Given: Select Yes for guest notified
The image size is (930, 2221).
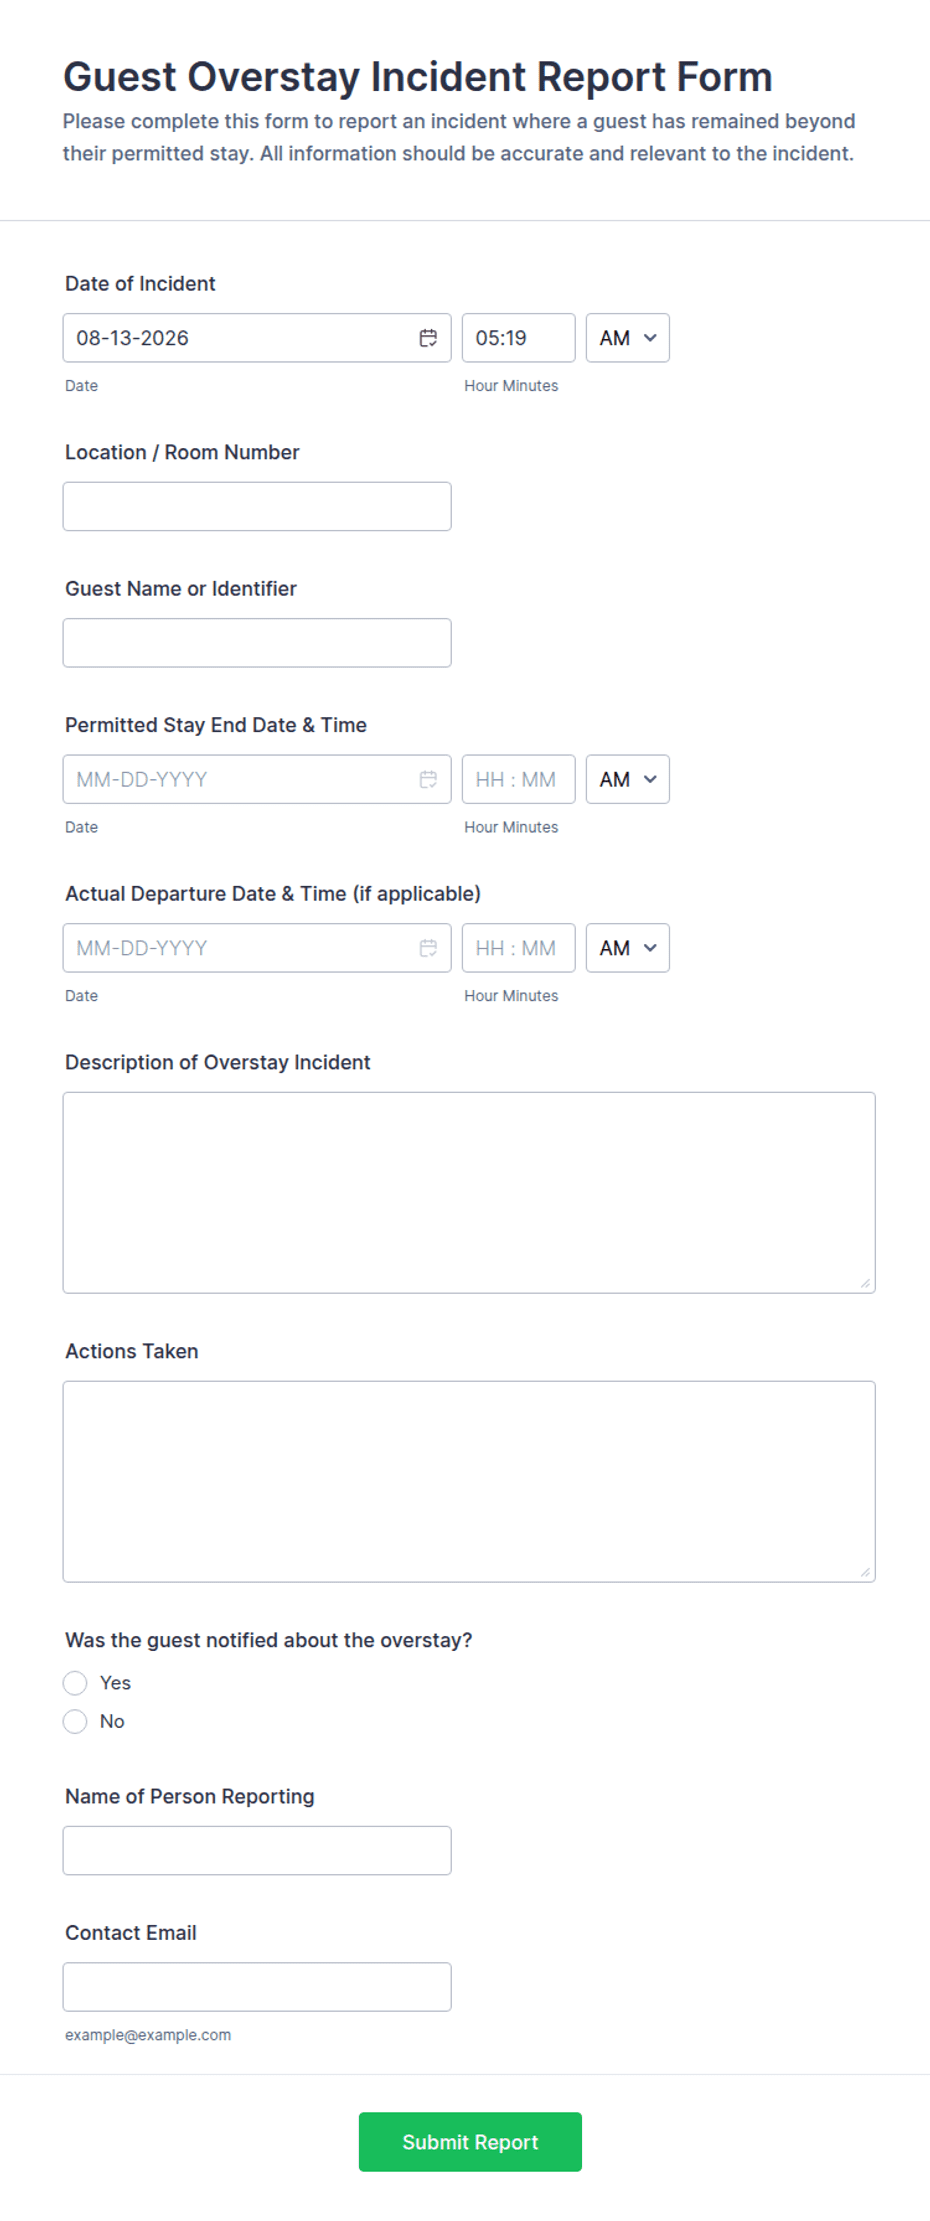Looking at the screenshot, I should point(75,1683).
